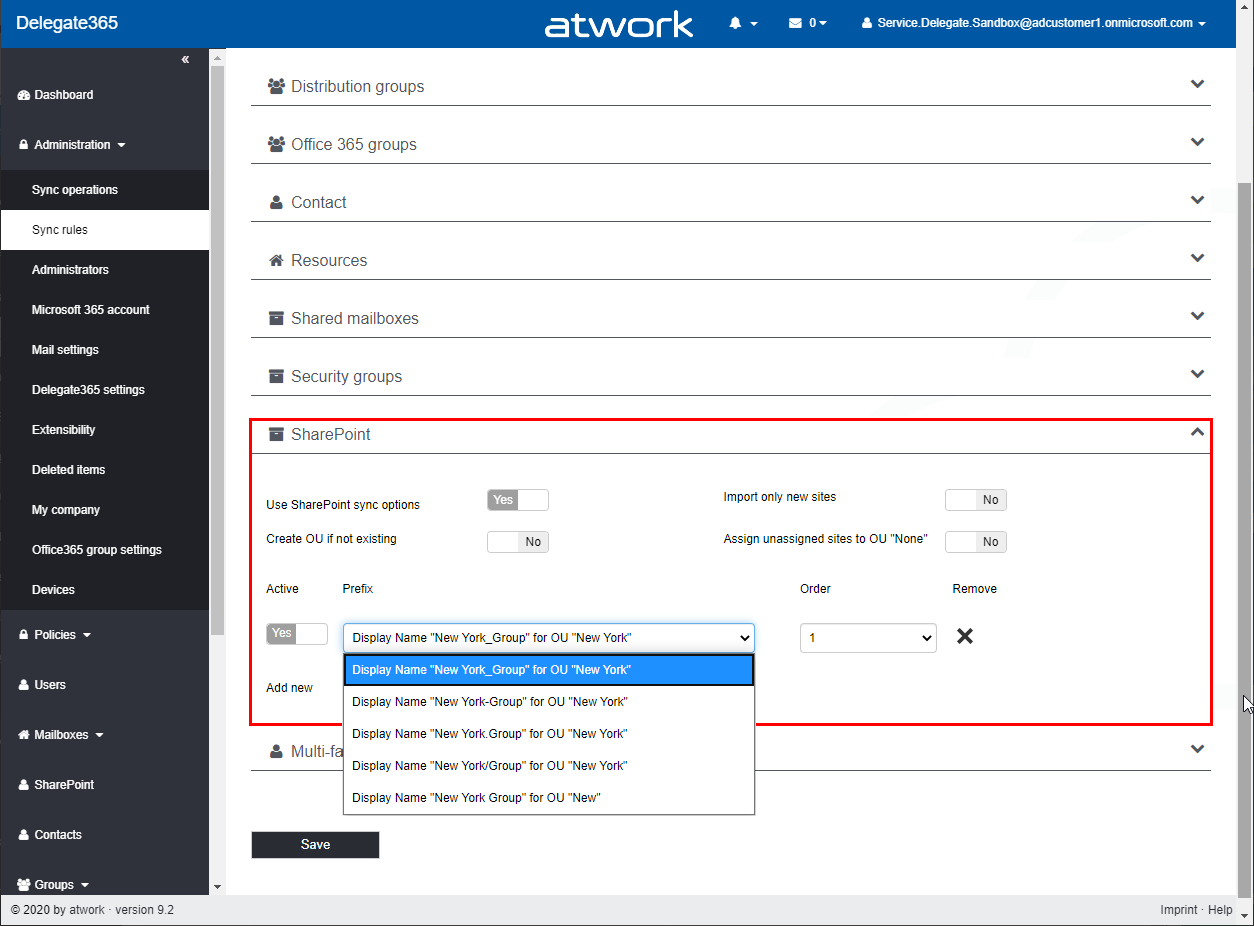Viewport: 1254px width, 926px height.
Task: Enable Import only new sites toggle
Action: point(975,500)
